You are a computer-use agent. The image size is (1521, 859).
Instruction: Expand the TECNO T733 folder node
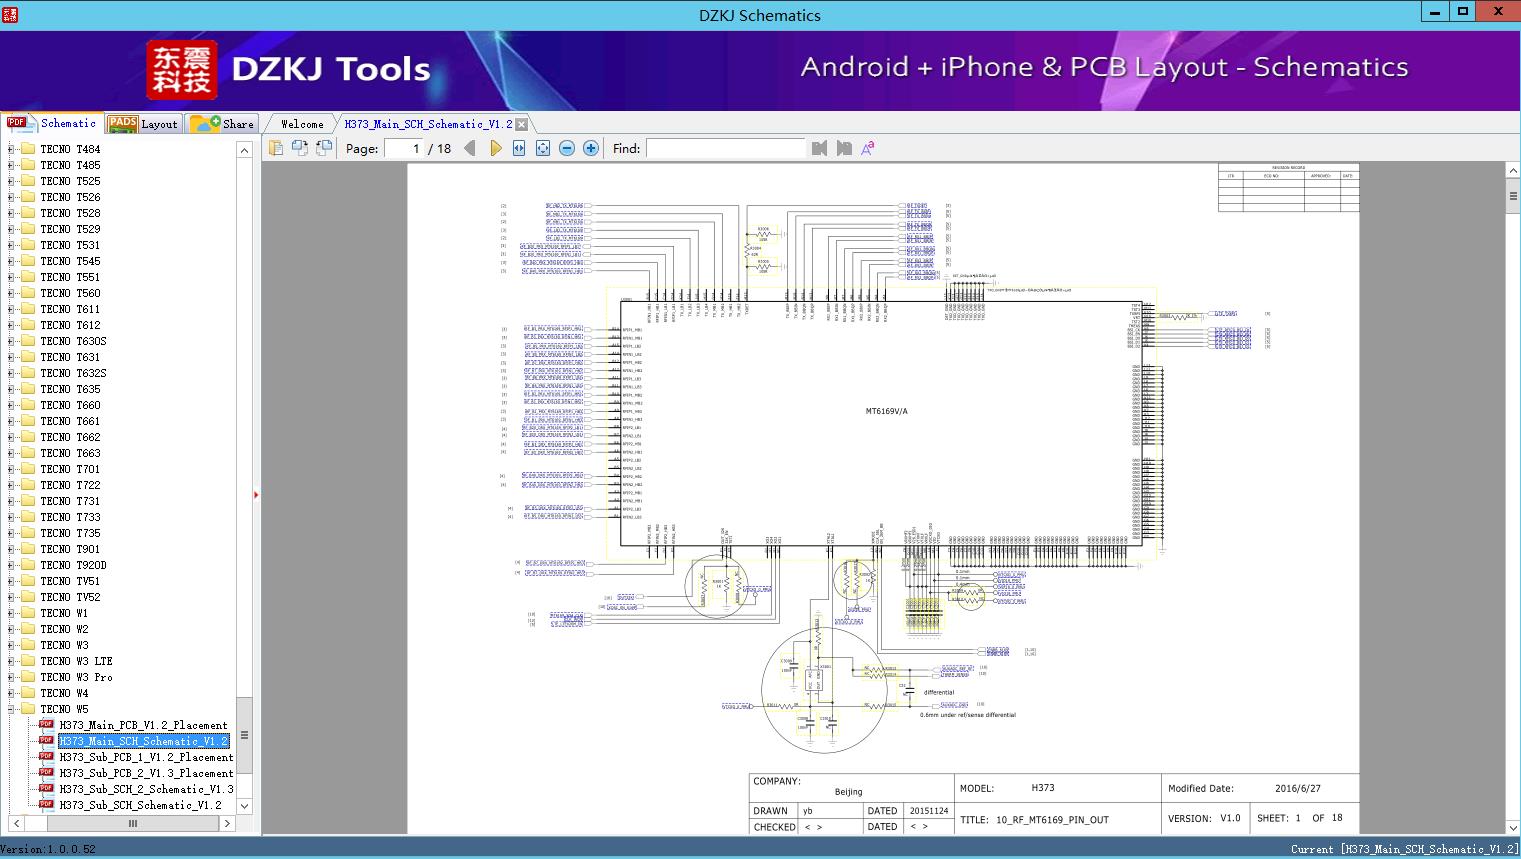coord(11,517)
